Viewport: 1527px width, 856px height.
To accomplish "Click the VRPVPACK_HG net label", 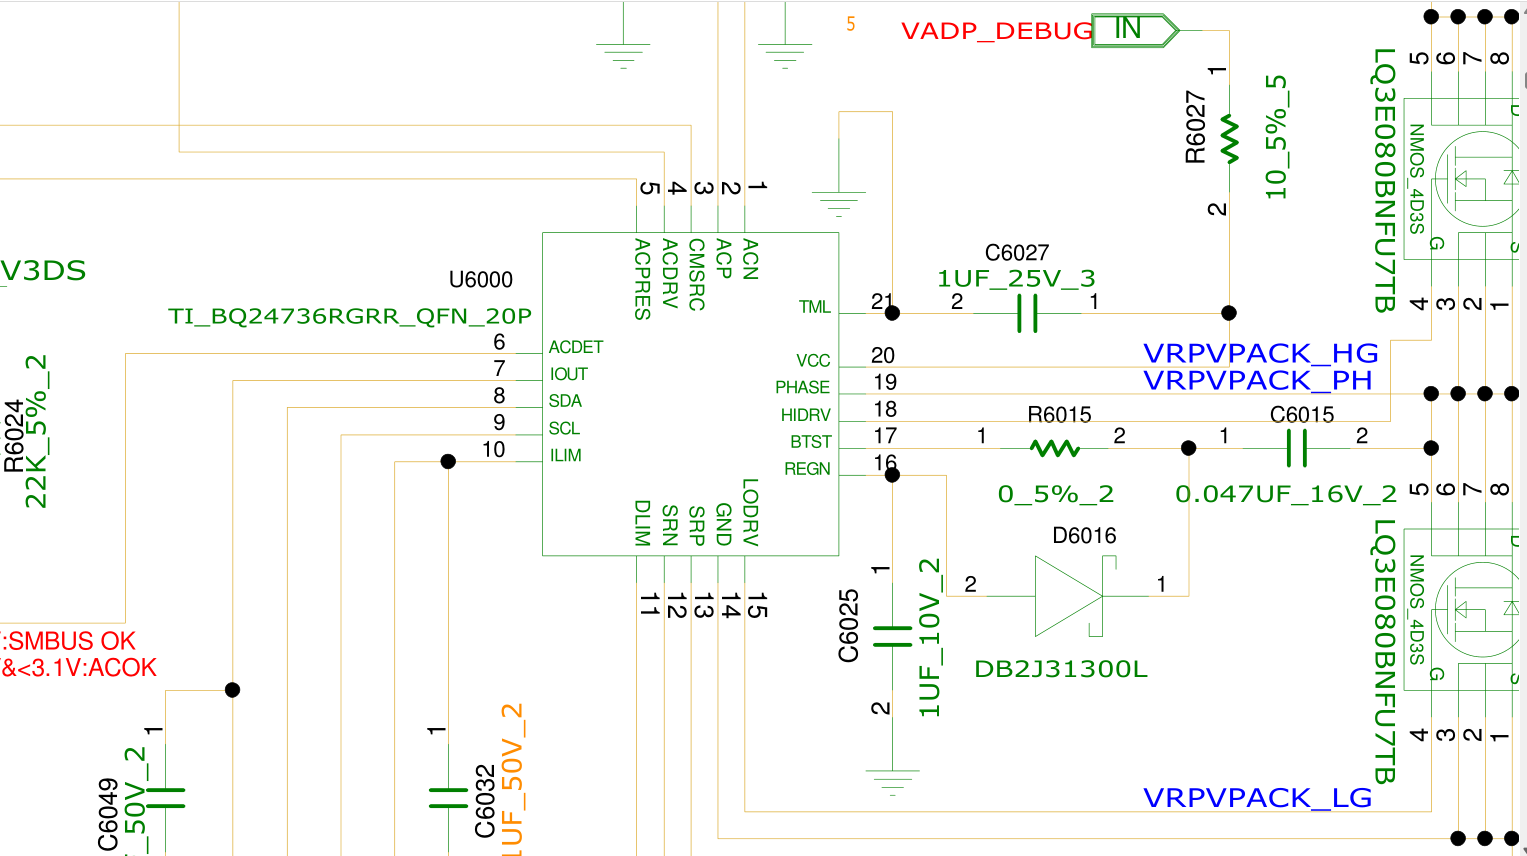I will pos(1261,353).
